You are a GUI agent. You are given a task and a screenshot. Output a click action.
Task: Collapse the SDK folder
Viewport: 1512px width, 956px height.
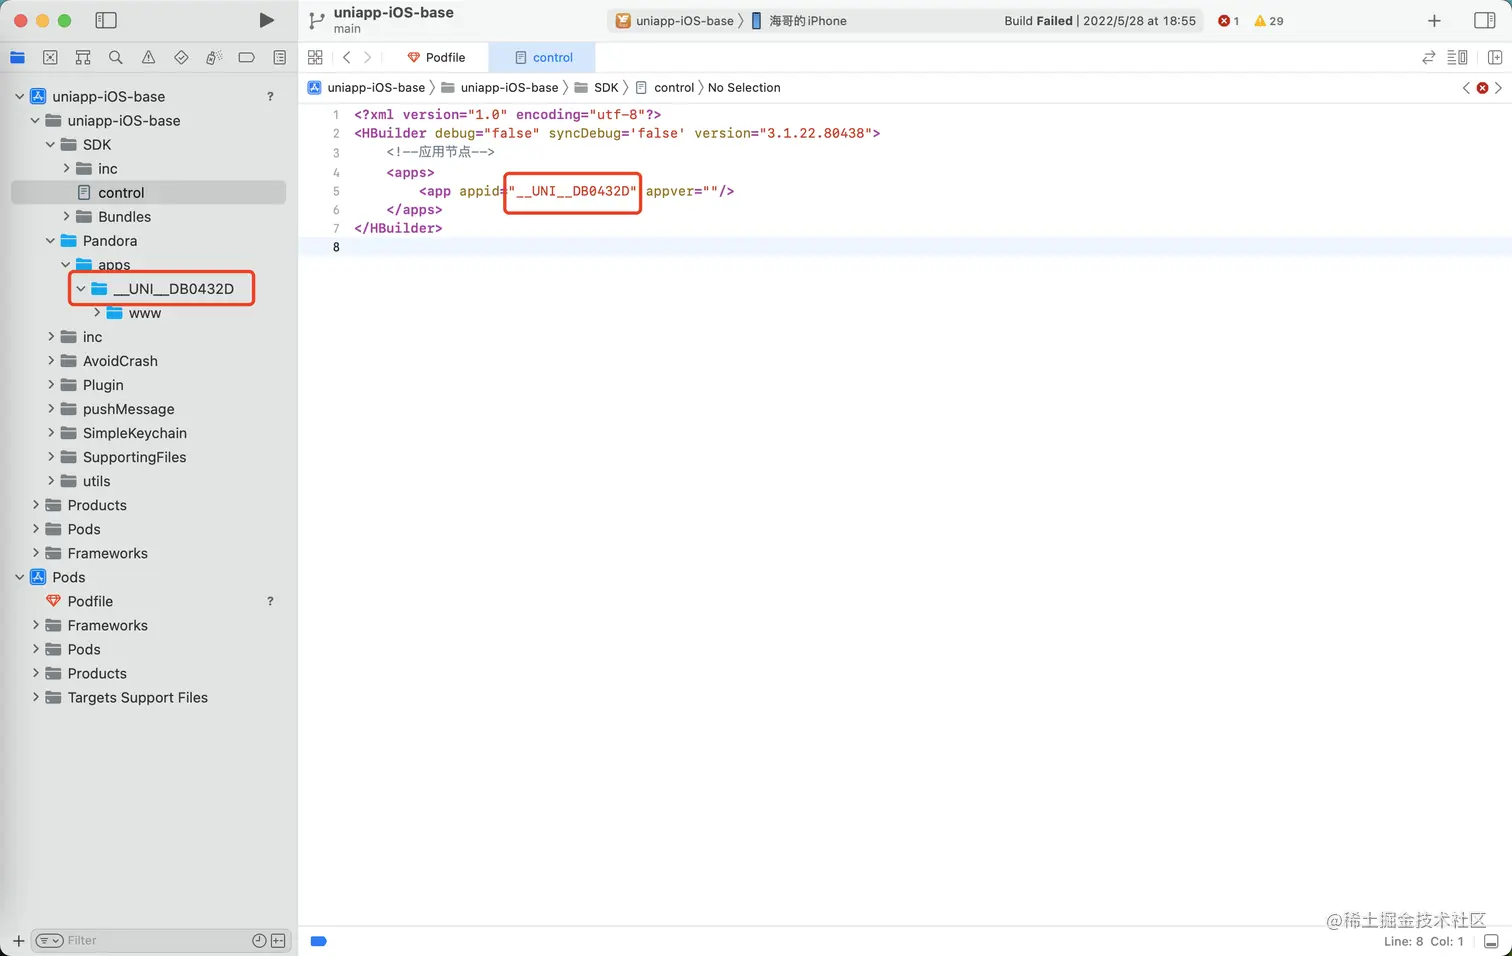(50, 144)
